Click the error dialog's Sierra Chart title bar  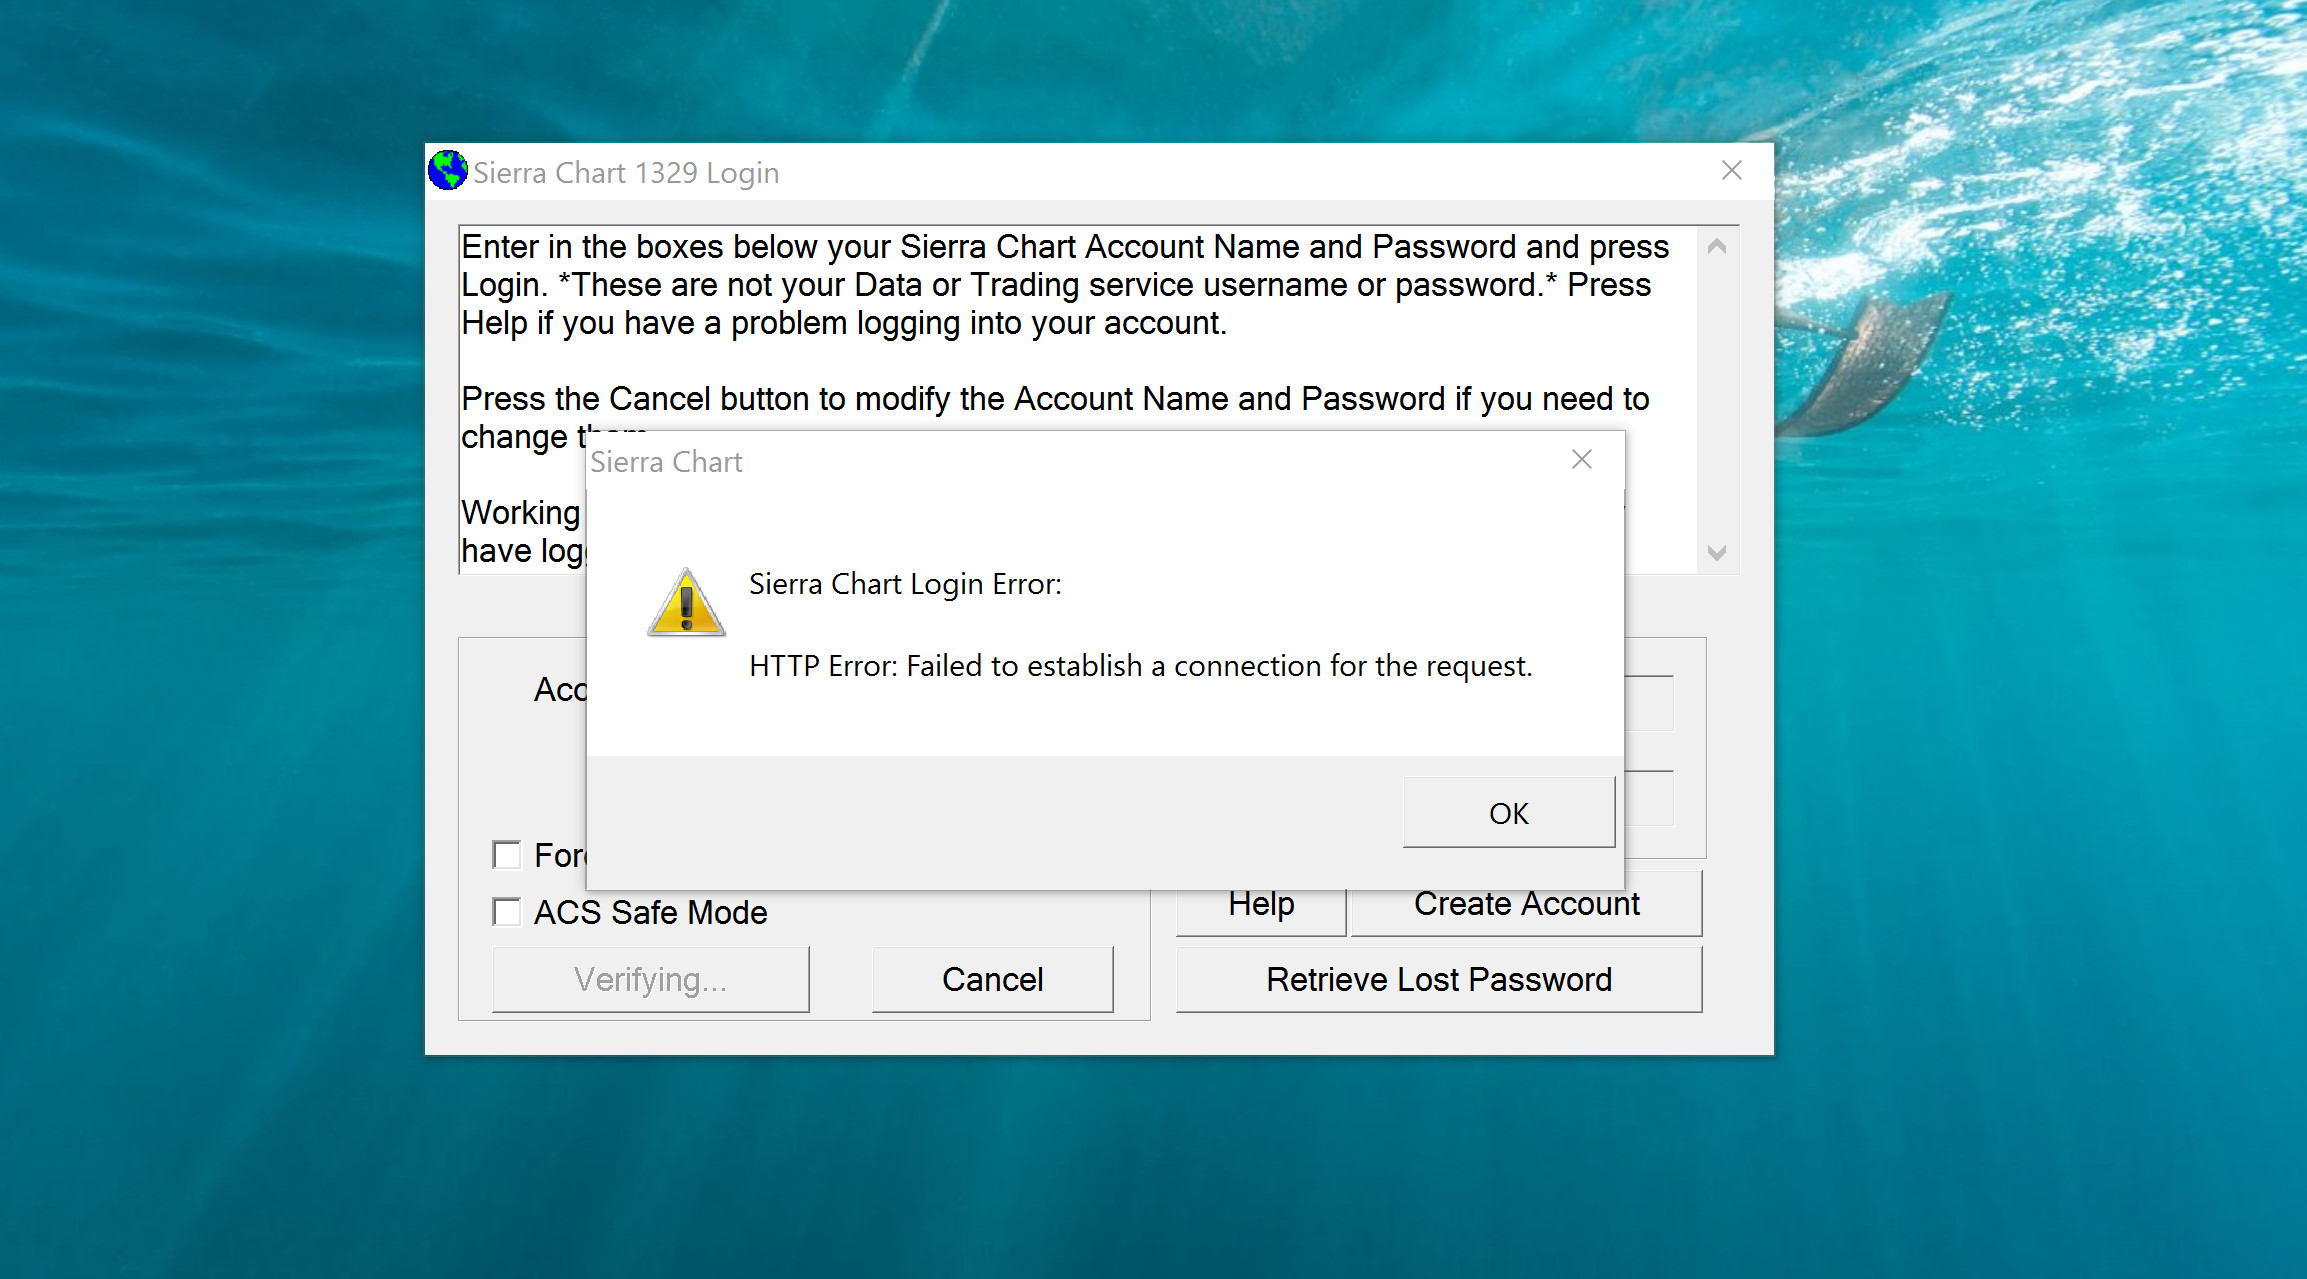tap(1000, 461)
